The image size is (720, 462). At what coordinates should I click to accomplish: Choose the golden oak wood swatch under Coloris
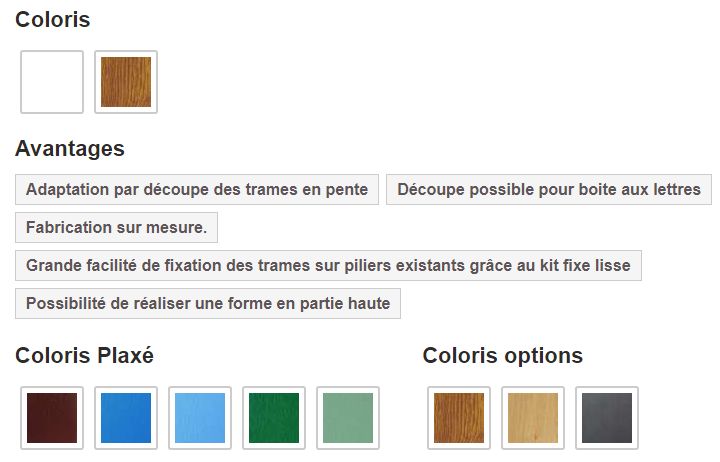(126, 82)
